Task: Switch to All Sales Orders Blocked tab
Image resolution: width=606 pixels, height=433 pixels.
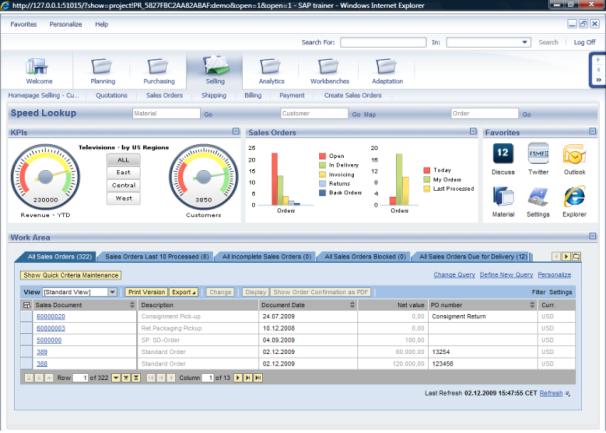Action: coord(365,257)
